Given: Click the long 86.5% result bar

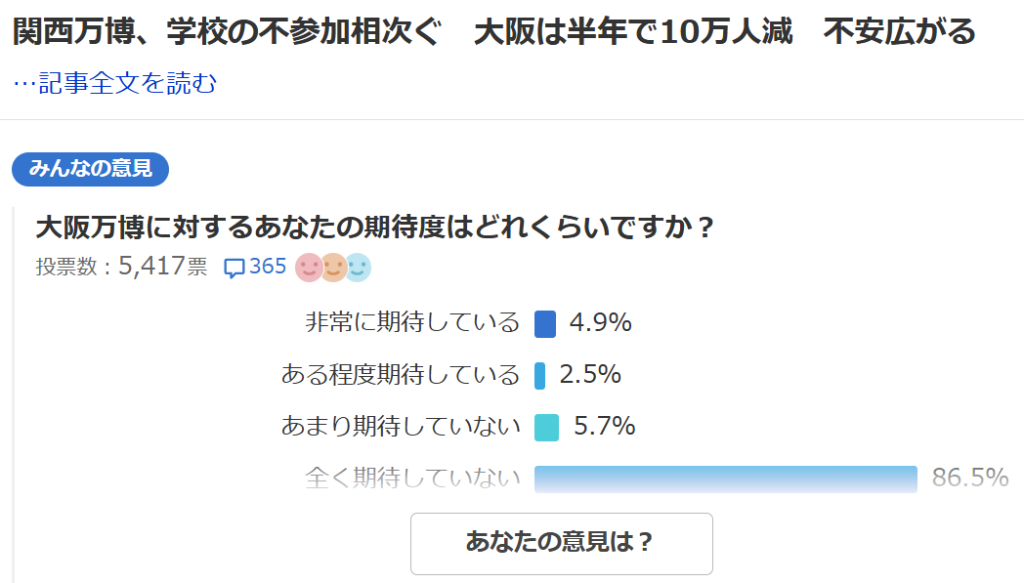Looking at the screenshot, I should pos(726,479).
